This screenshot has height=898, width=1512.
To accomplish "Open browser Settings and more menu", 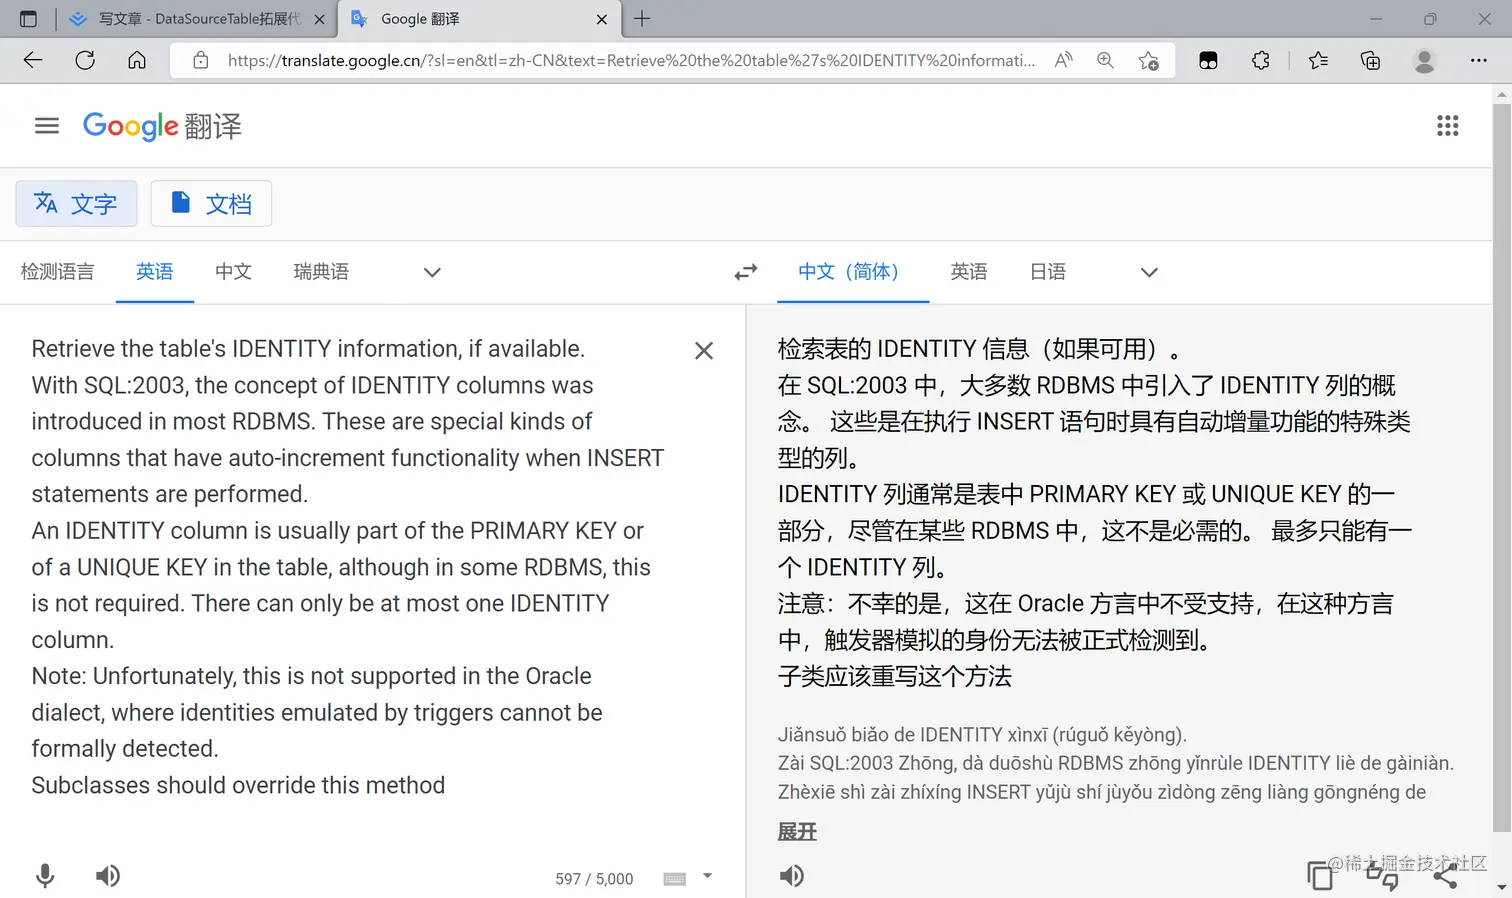I will [x=1479, y=61].
